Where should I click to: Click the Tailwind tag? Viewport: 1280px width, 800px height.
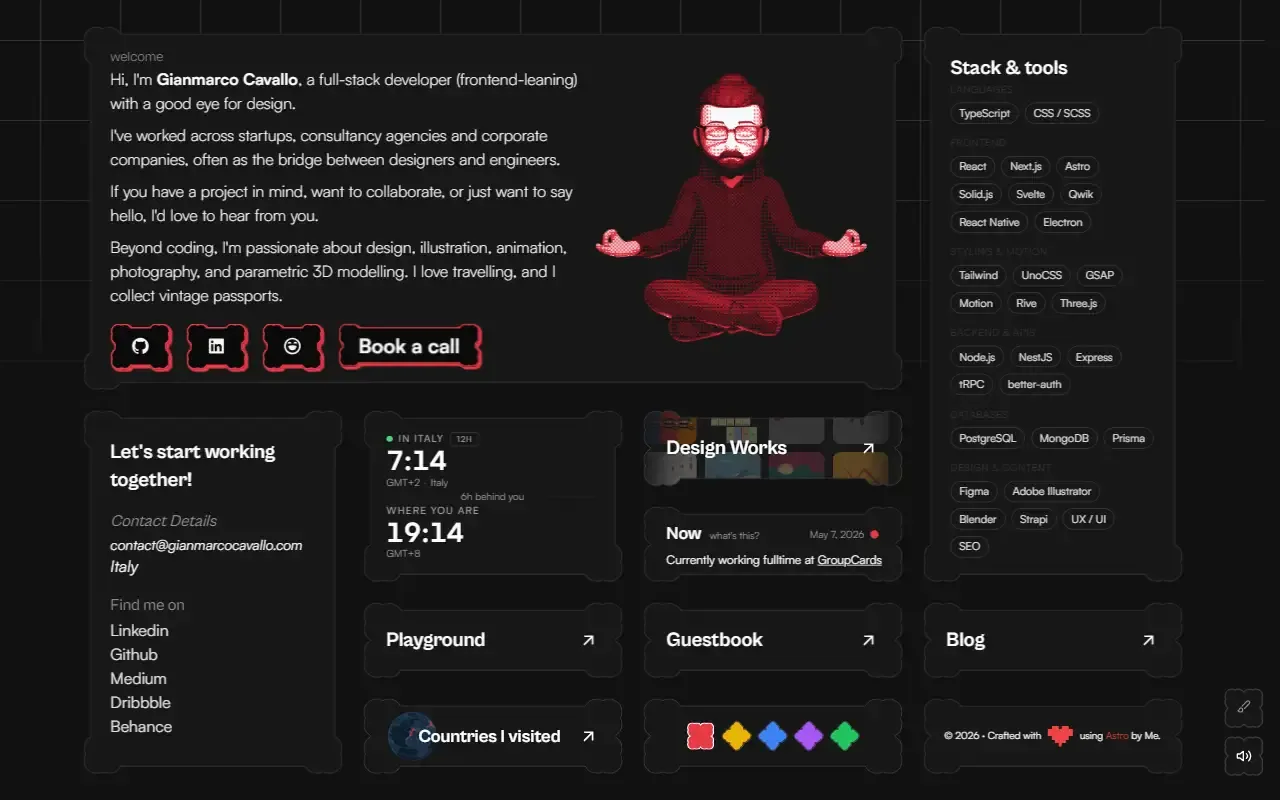[x=978, y=275]
